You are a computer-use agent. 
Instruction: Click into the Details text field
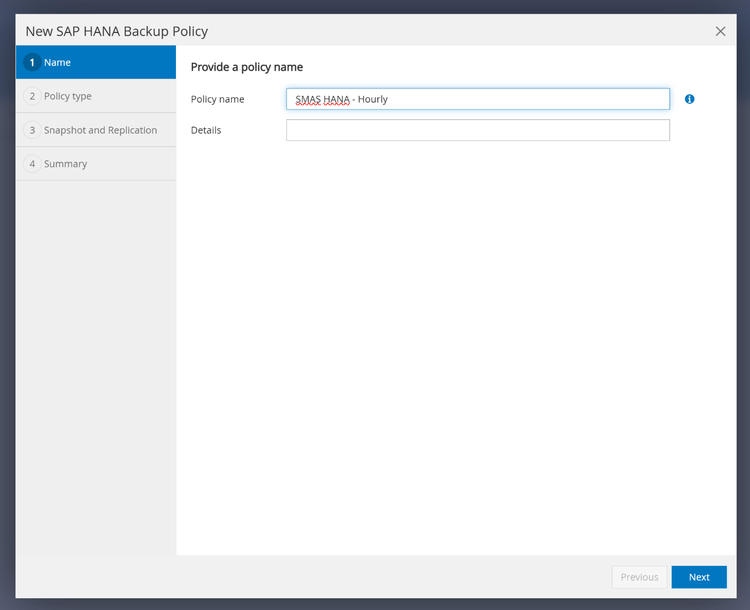point(478,130)
